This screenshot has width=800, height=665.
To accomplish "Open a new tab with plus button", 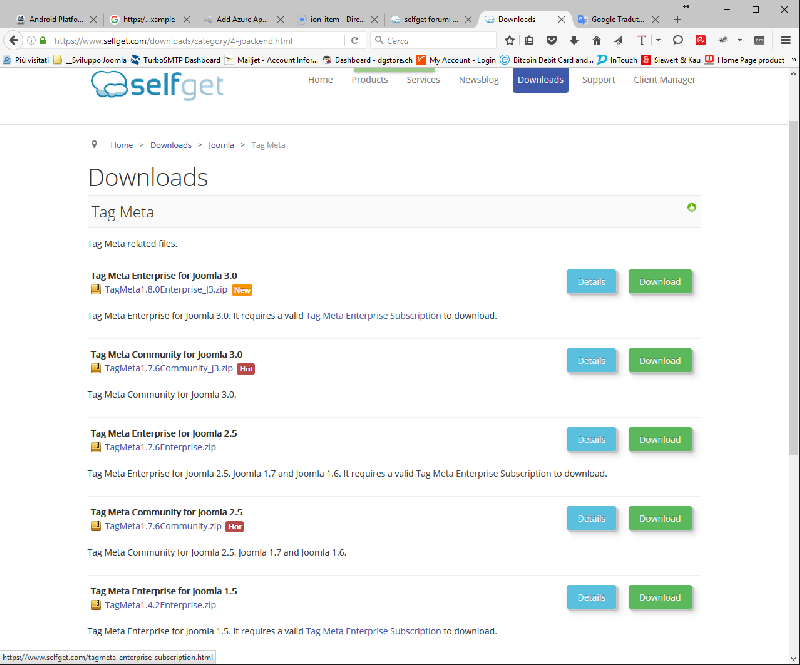I will pyautogui.click(x=677, y=19).
